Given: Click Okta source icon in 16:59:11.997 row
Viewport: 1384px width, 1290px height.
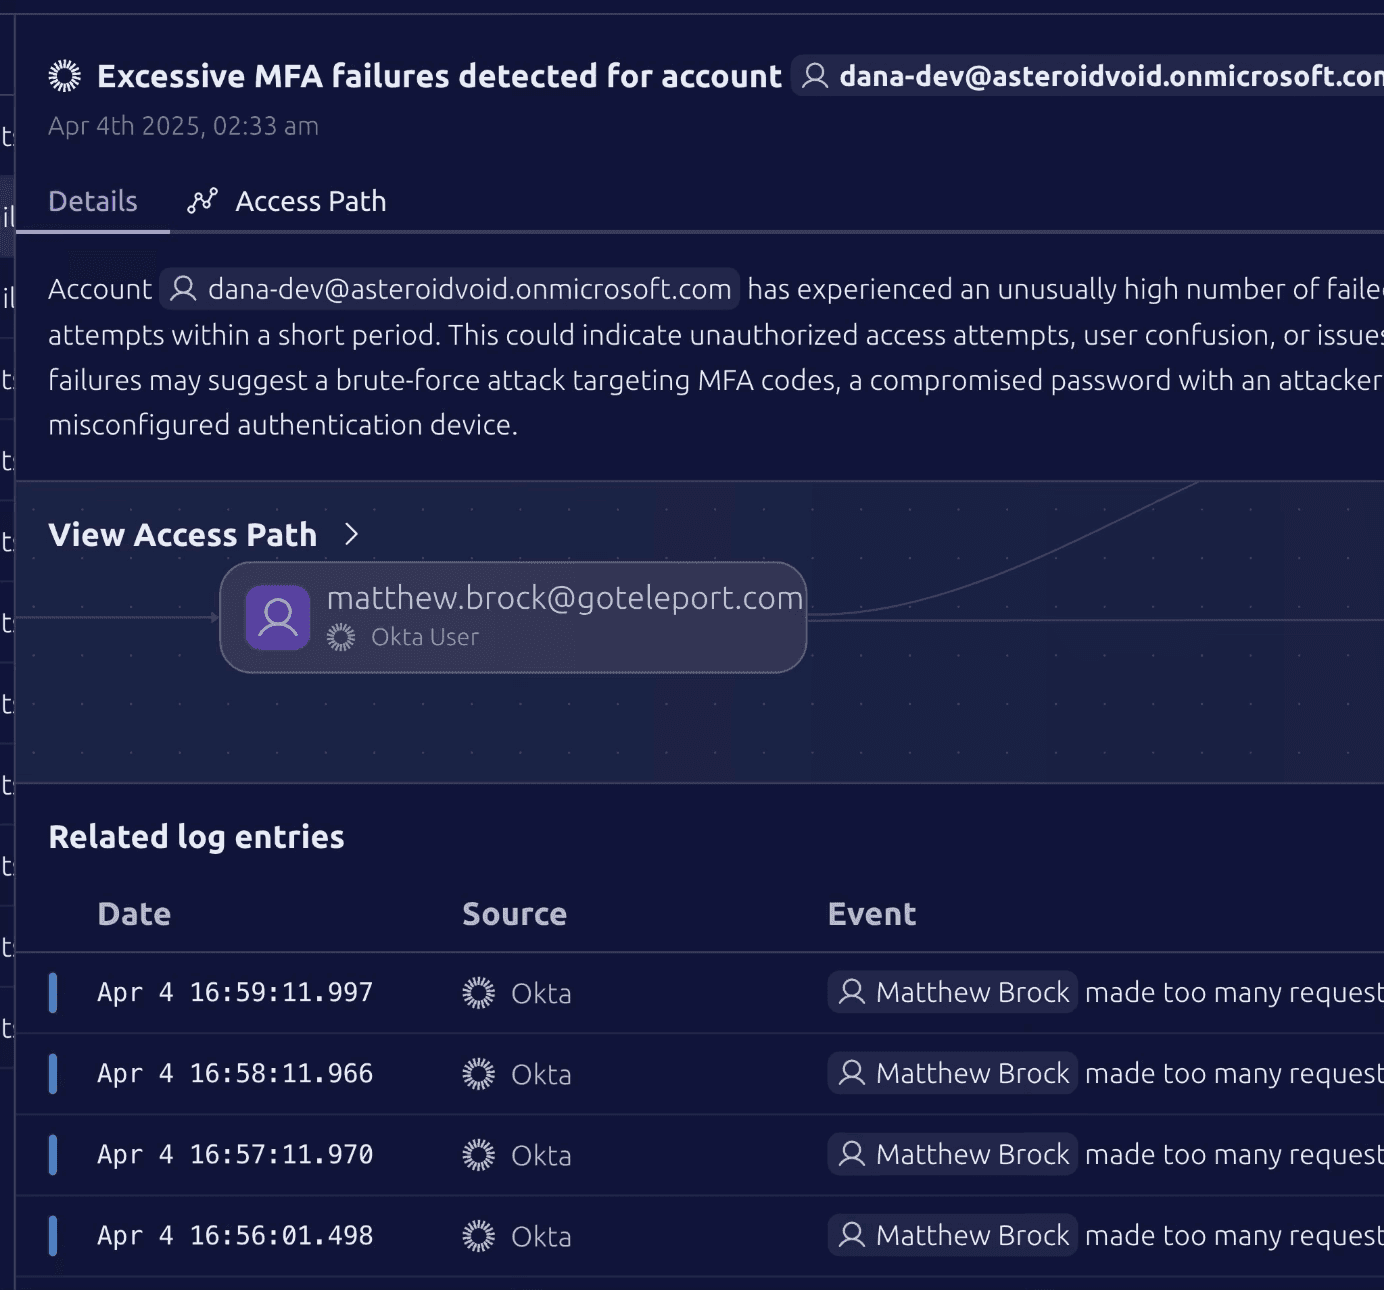Looking at the screenshot, I should coord(479,993).
